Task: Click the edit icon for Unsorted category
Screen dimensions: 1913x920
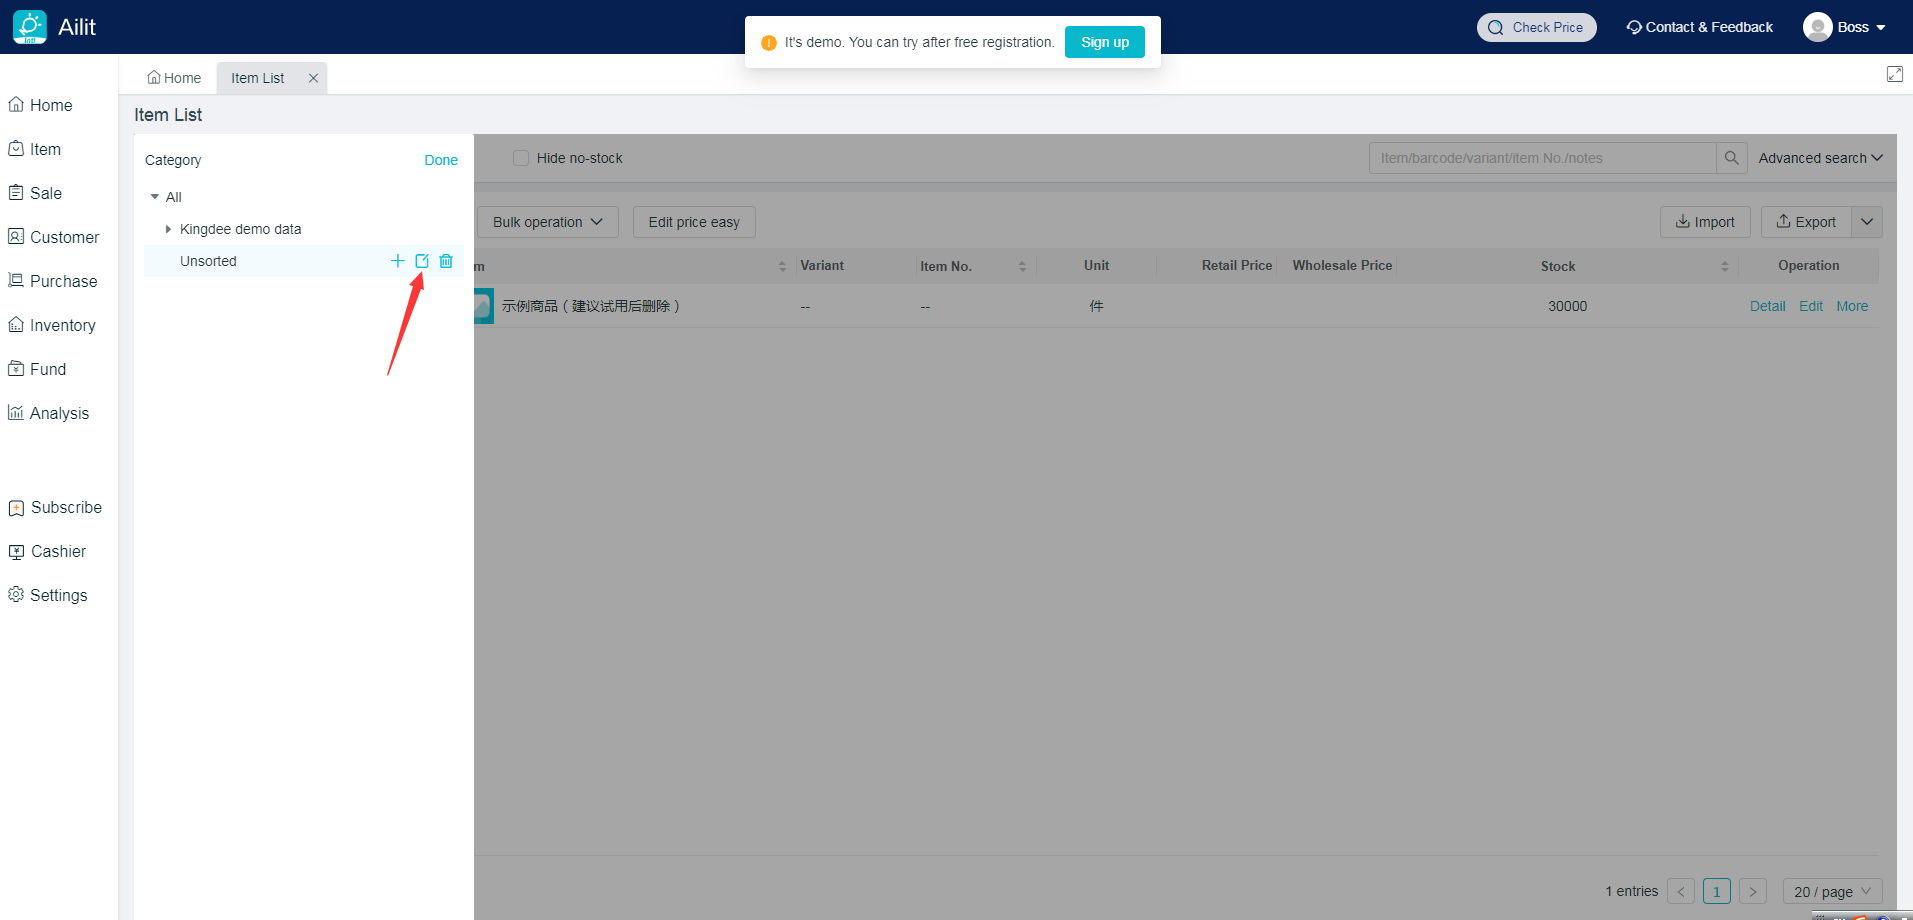Action: pos(422,261)
